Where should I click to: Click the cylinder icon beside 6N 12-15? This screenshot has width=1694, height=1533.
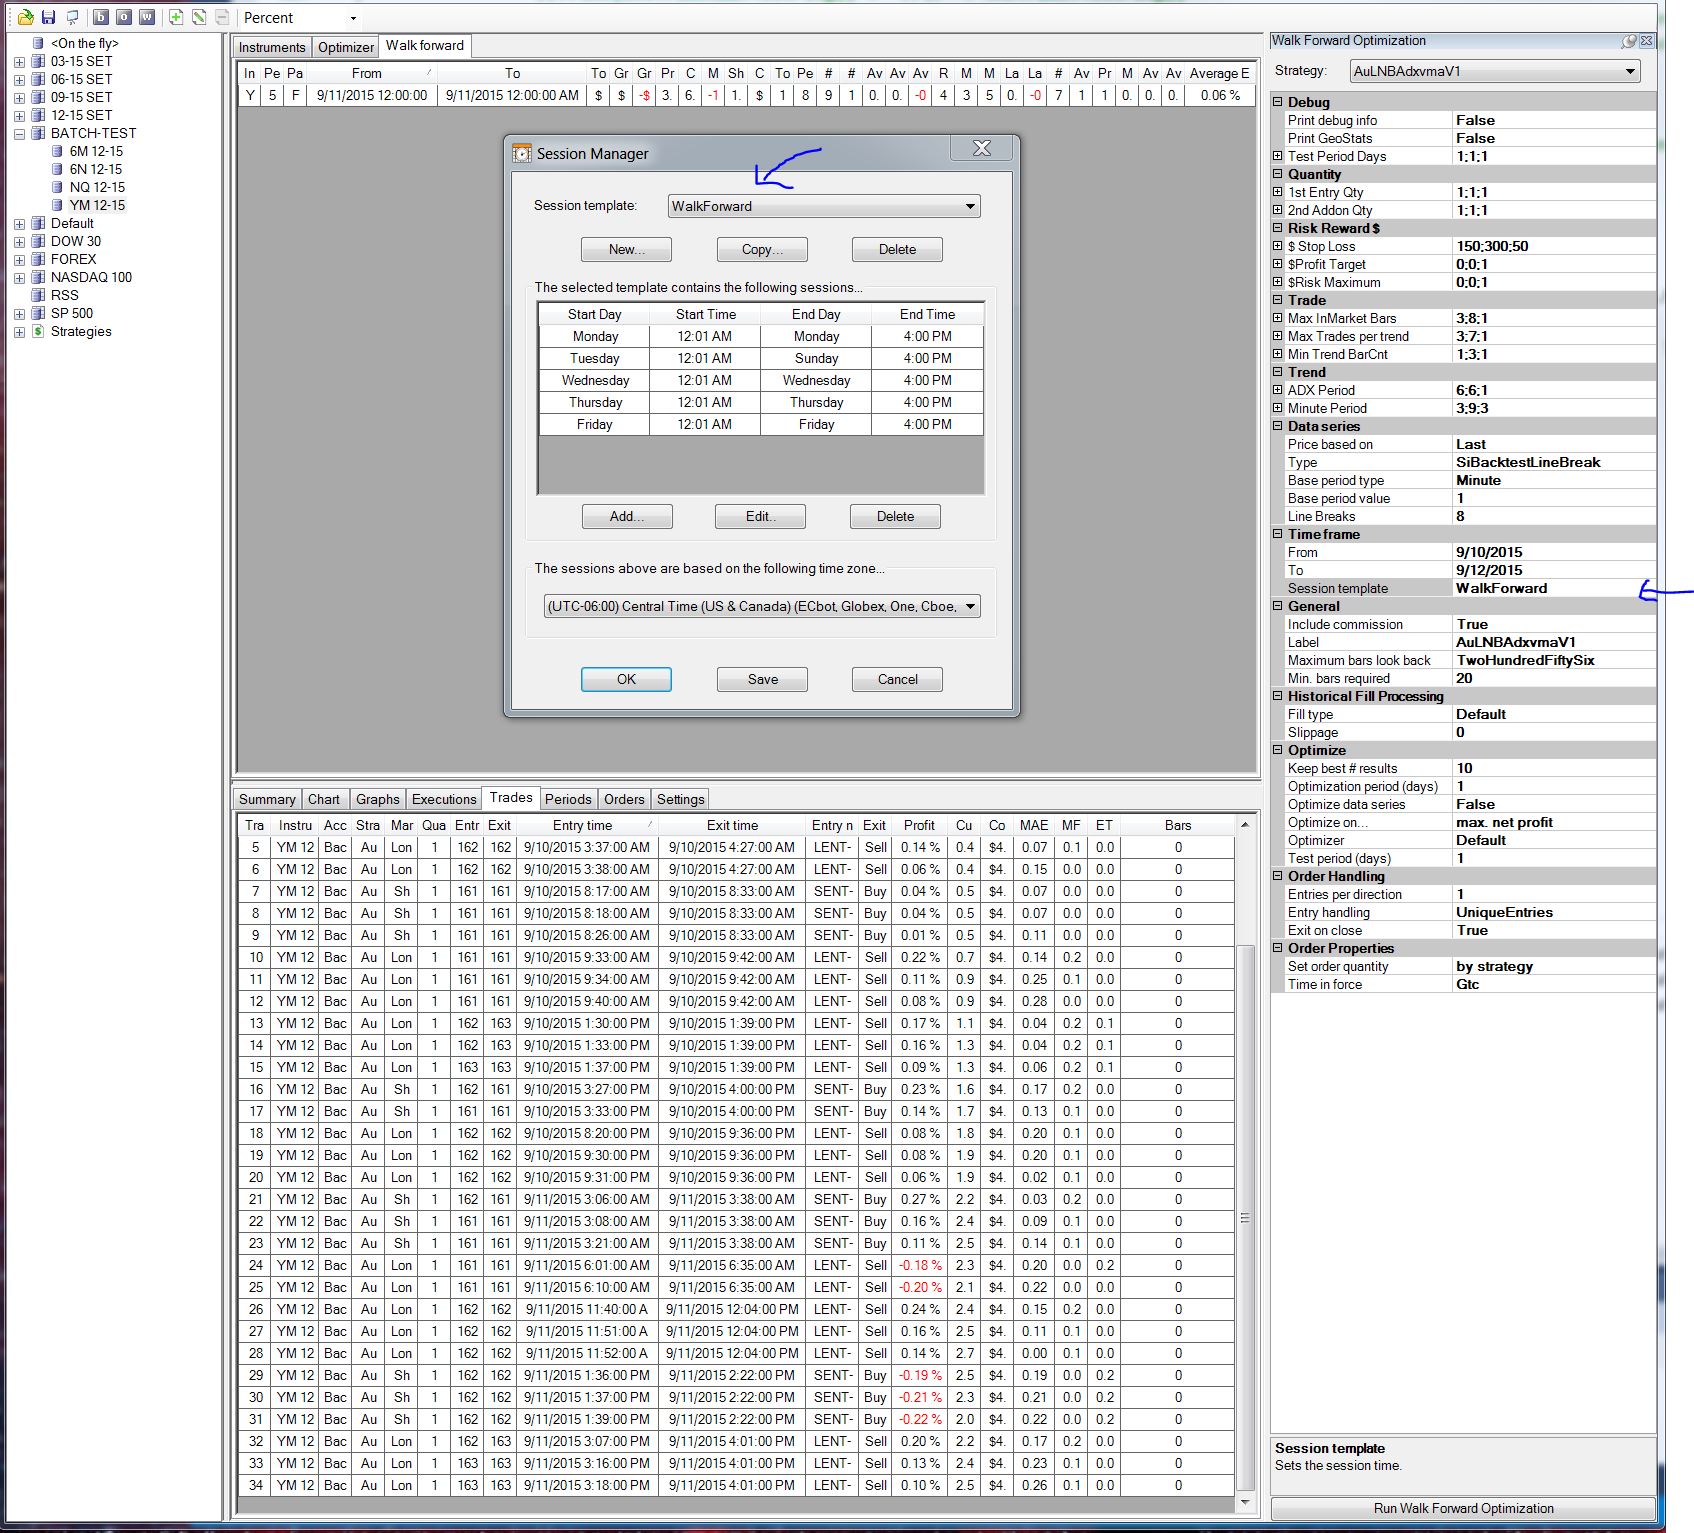(57, 169)
